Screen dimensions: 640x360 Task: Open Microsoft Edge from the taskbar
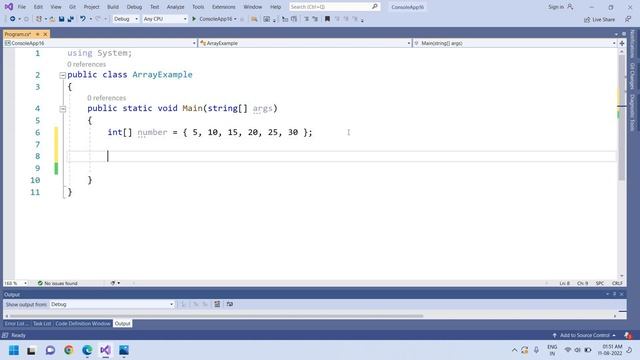pos(87,350)
